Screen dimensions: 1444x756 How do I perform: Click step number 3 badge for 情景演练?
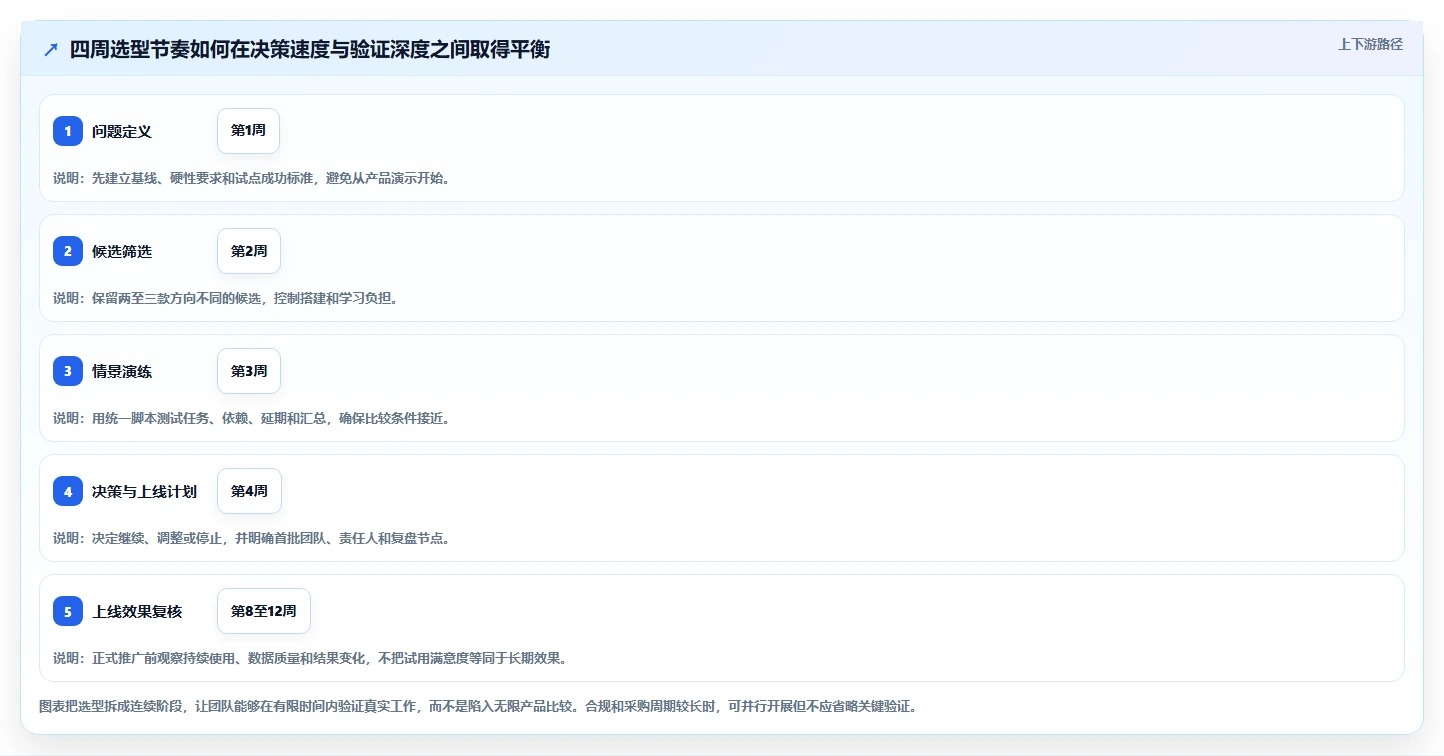(68, 371)
